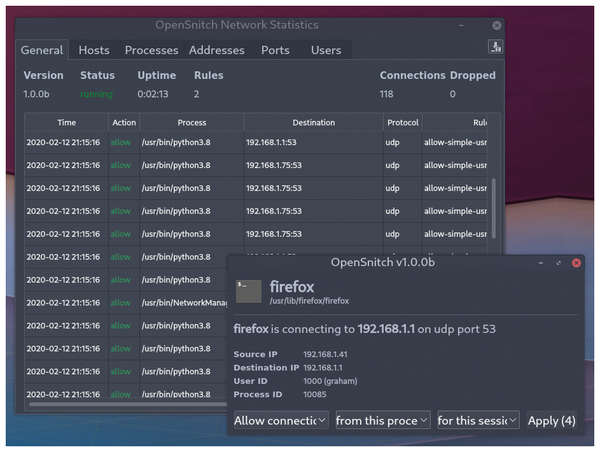
Task: Click the User ID value 1000 (graham)
Action: [330, 381]
